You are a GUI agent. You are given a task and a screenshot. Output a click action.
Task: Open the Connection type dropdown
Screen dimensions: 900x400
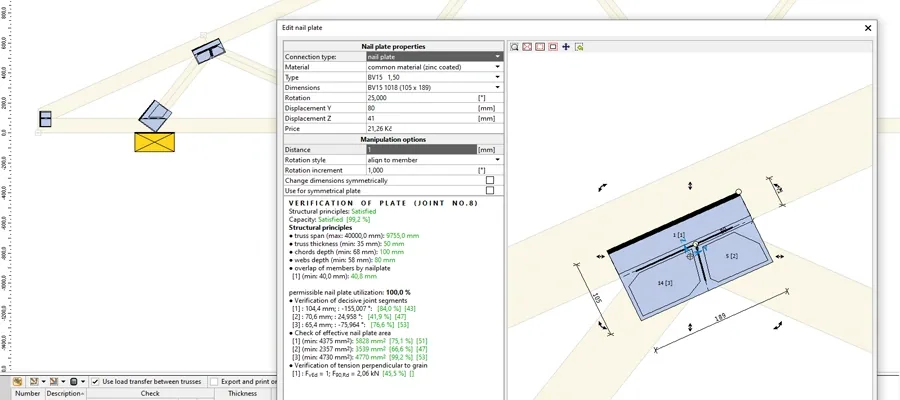tap(498, 57)
